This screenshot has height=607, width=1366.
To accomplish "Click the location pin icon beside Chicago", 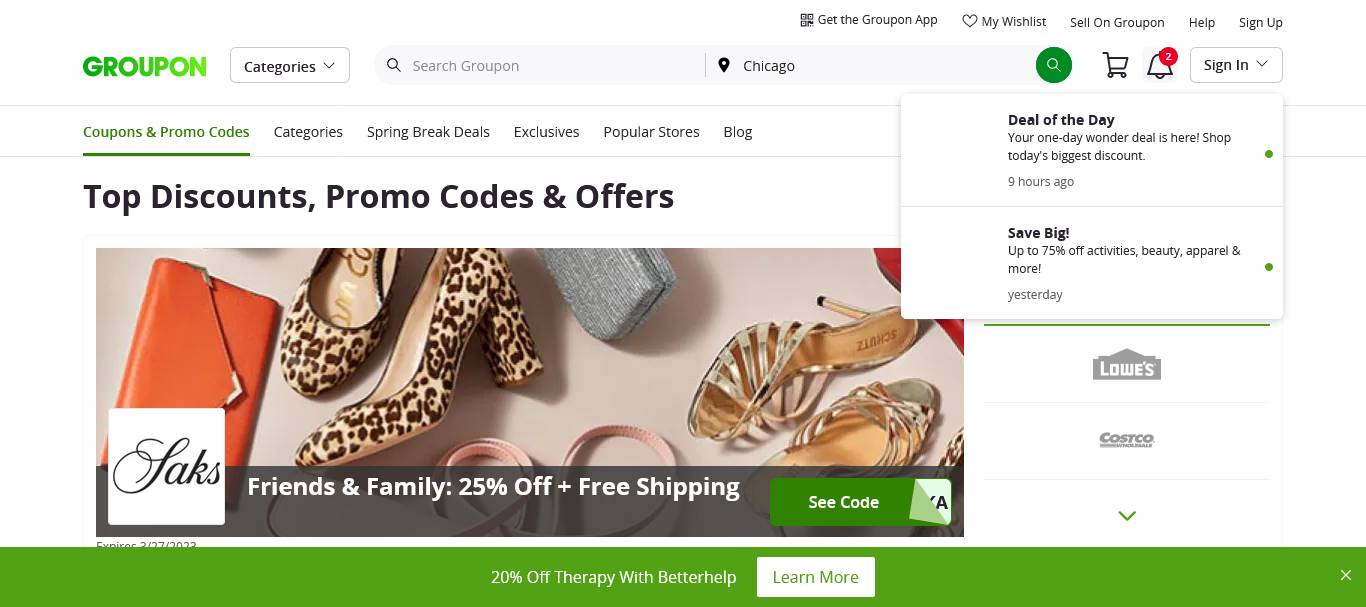I will pos(725,65).
